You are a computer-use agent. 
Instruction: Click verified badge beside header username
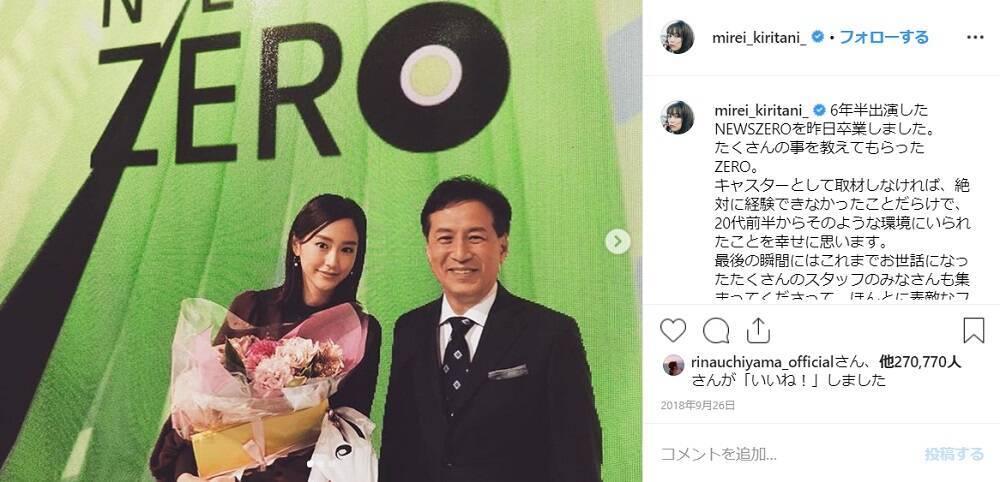pos(818,37)
